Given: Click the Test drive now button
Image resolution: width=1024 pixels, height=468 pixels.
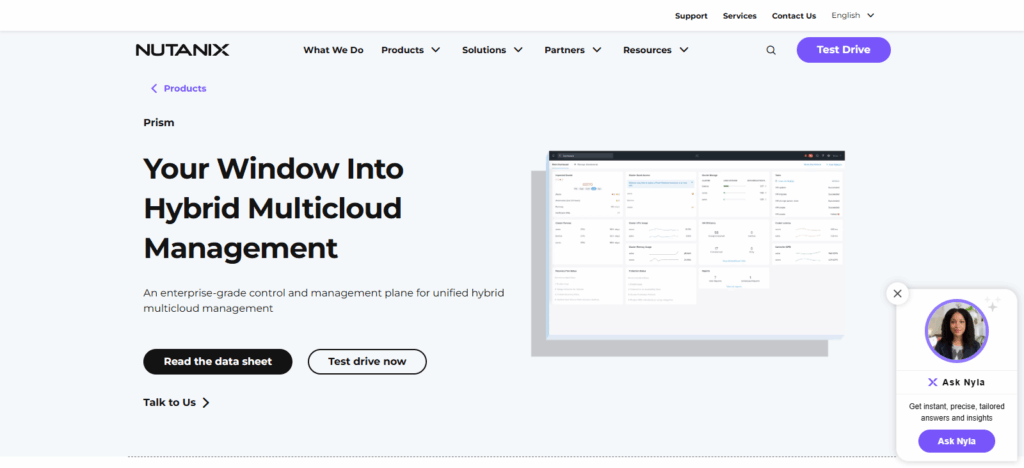Looking at the screenshot, I should coord(367,361).
